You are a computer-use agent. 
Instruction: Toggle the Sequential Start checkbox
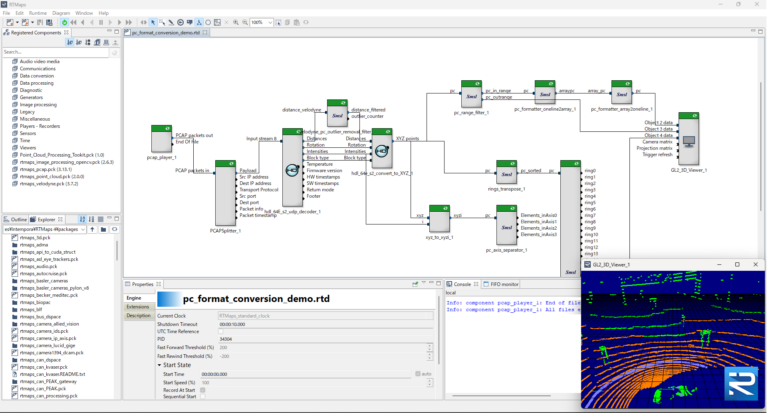[203, 397]
